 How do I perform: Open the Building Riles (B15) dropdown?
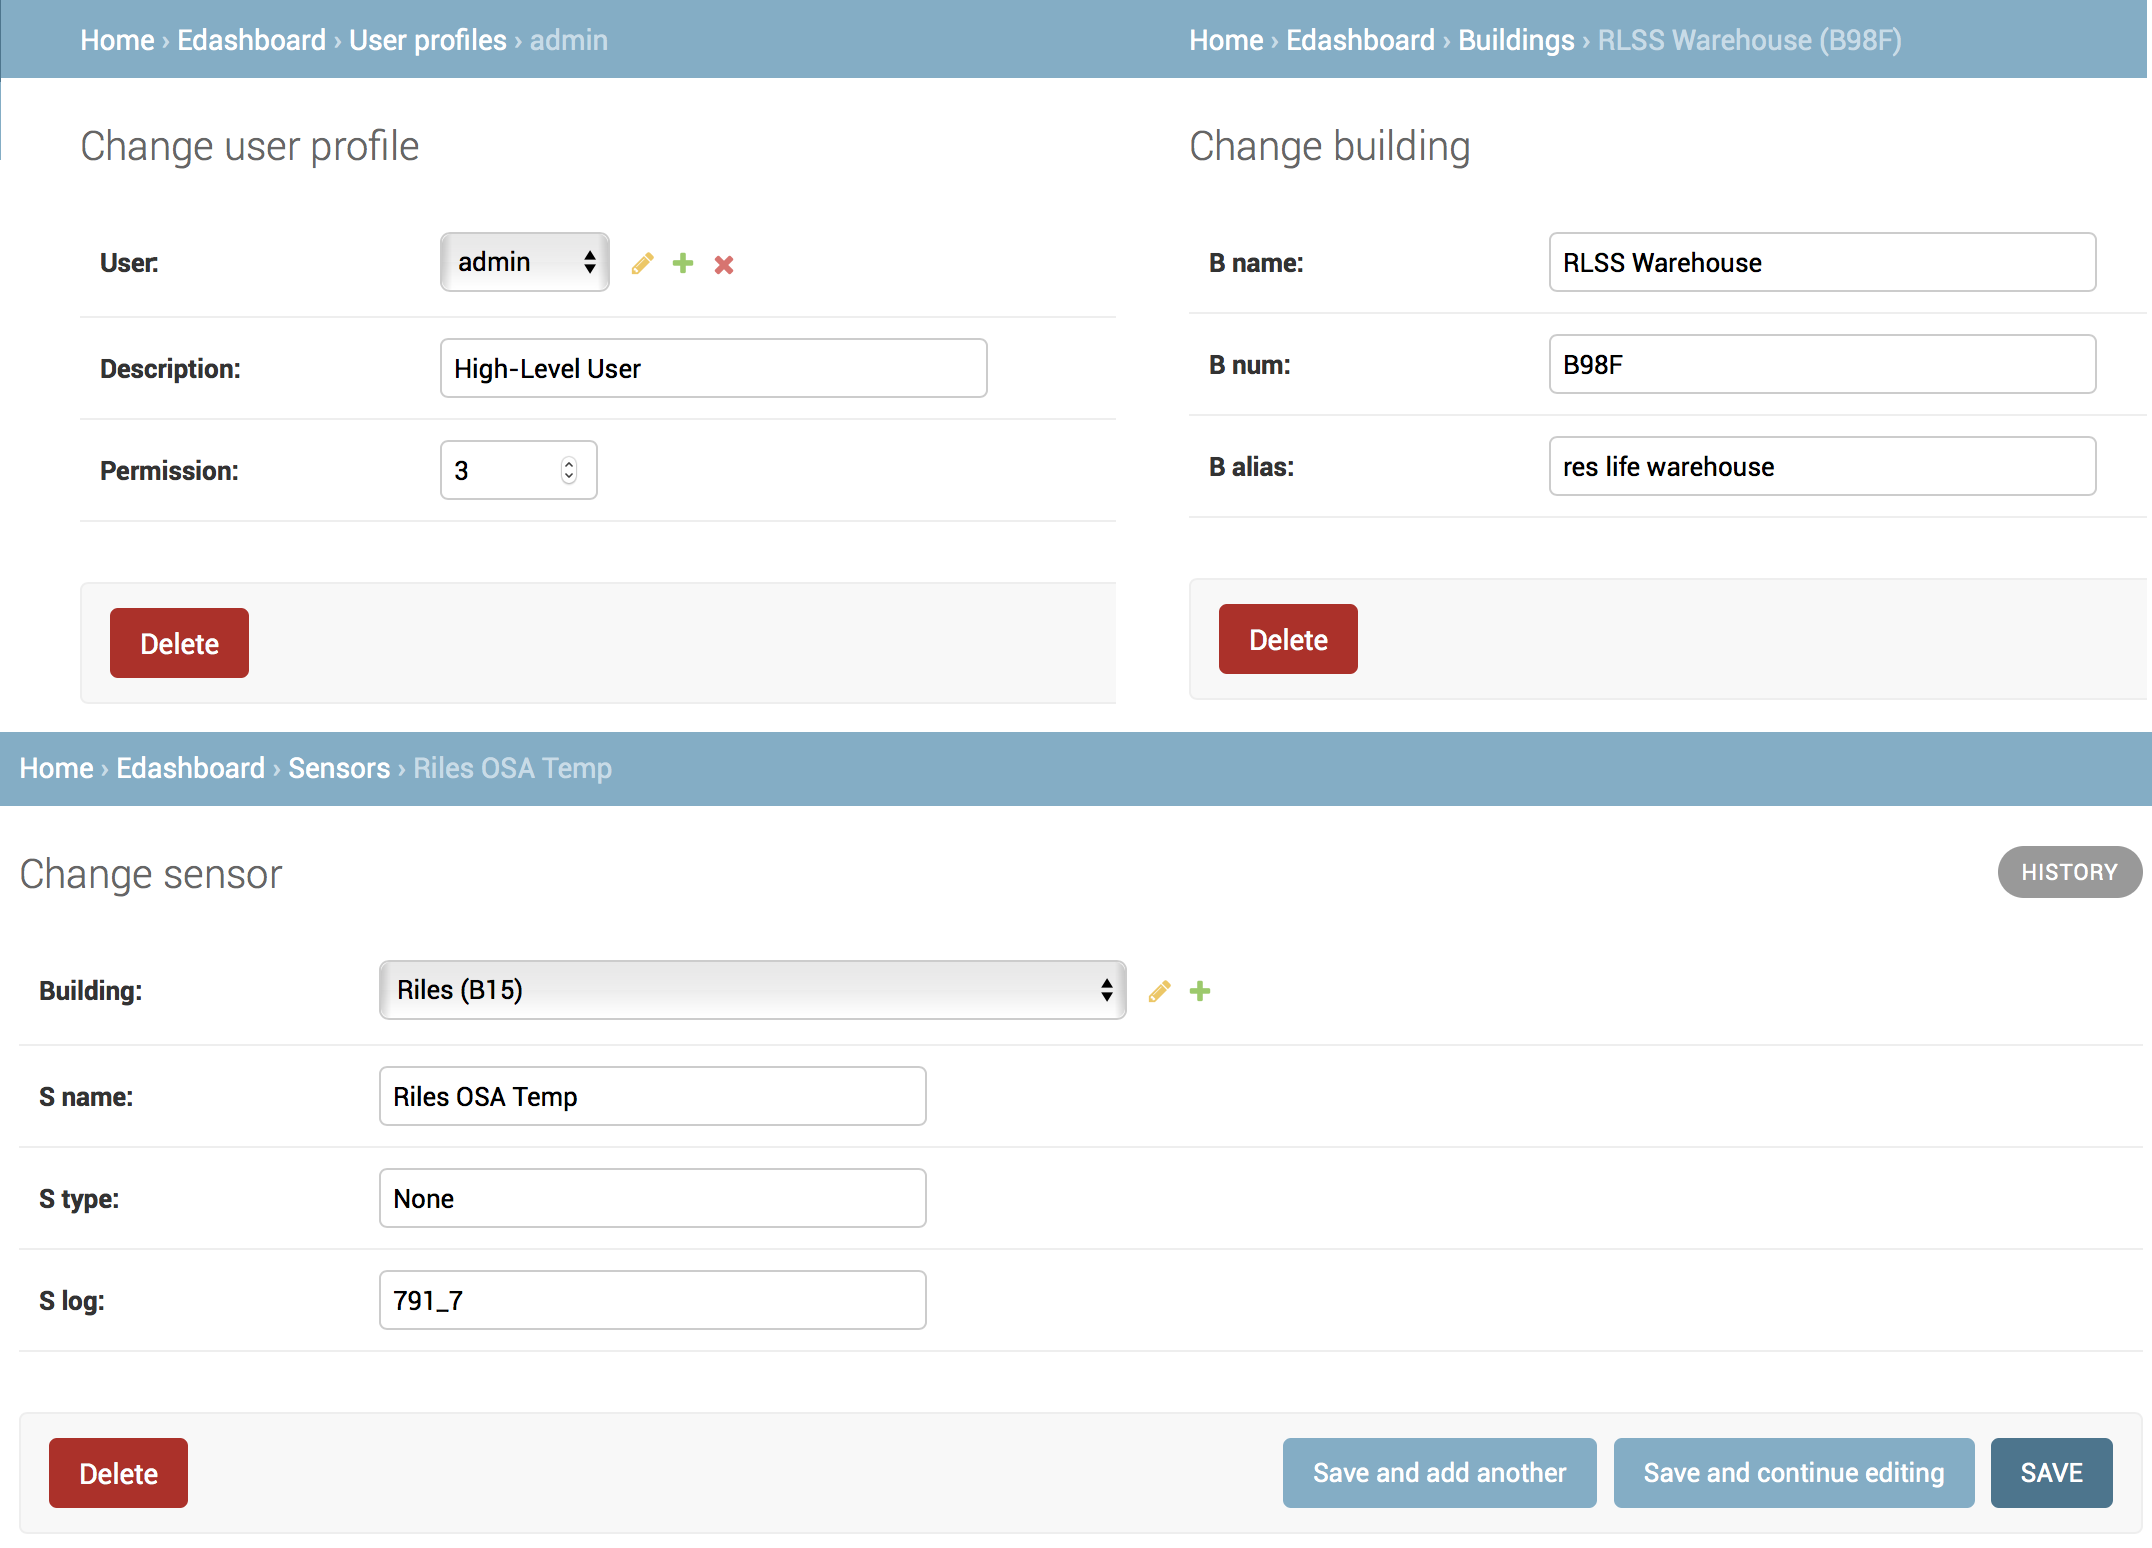752,990
